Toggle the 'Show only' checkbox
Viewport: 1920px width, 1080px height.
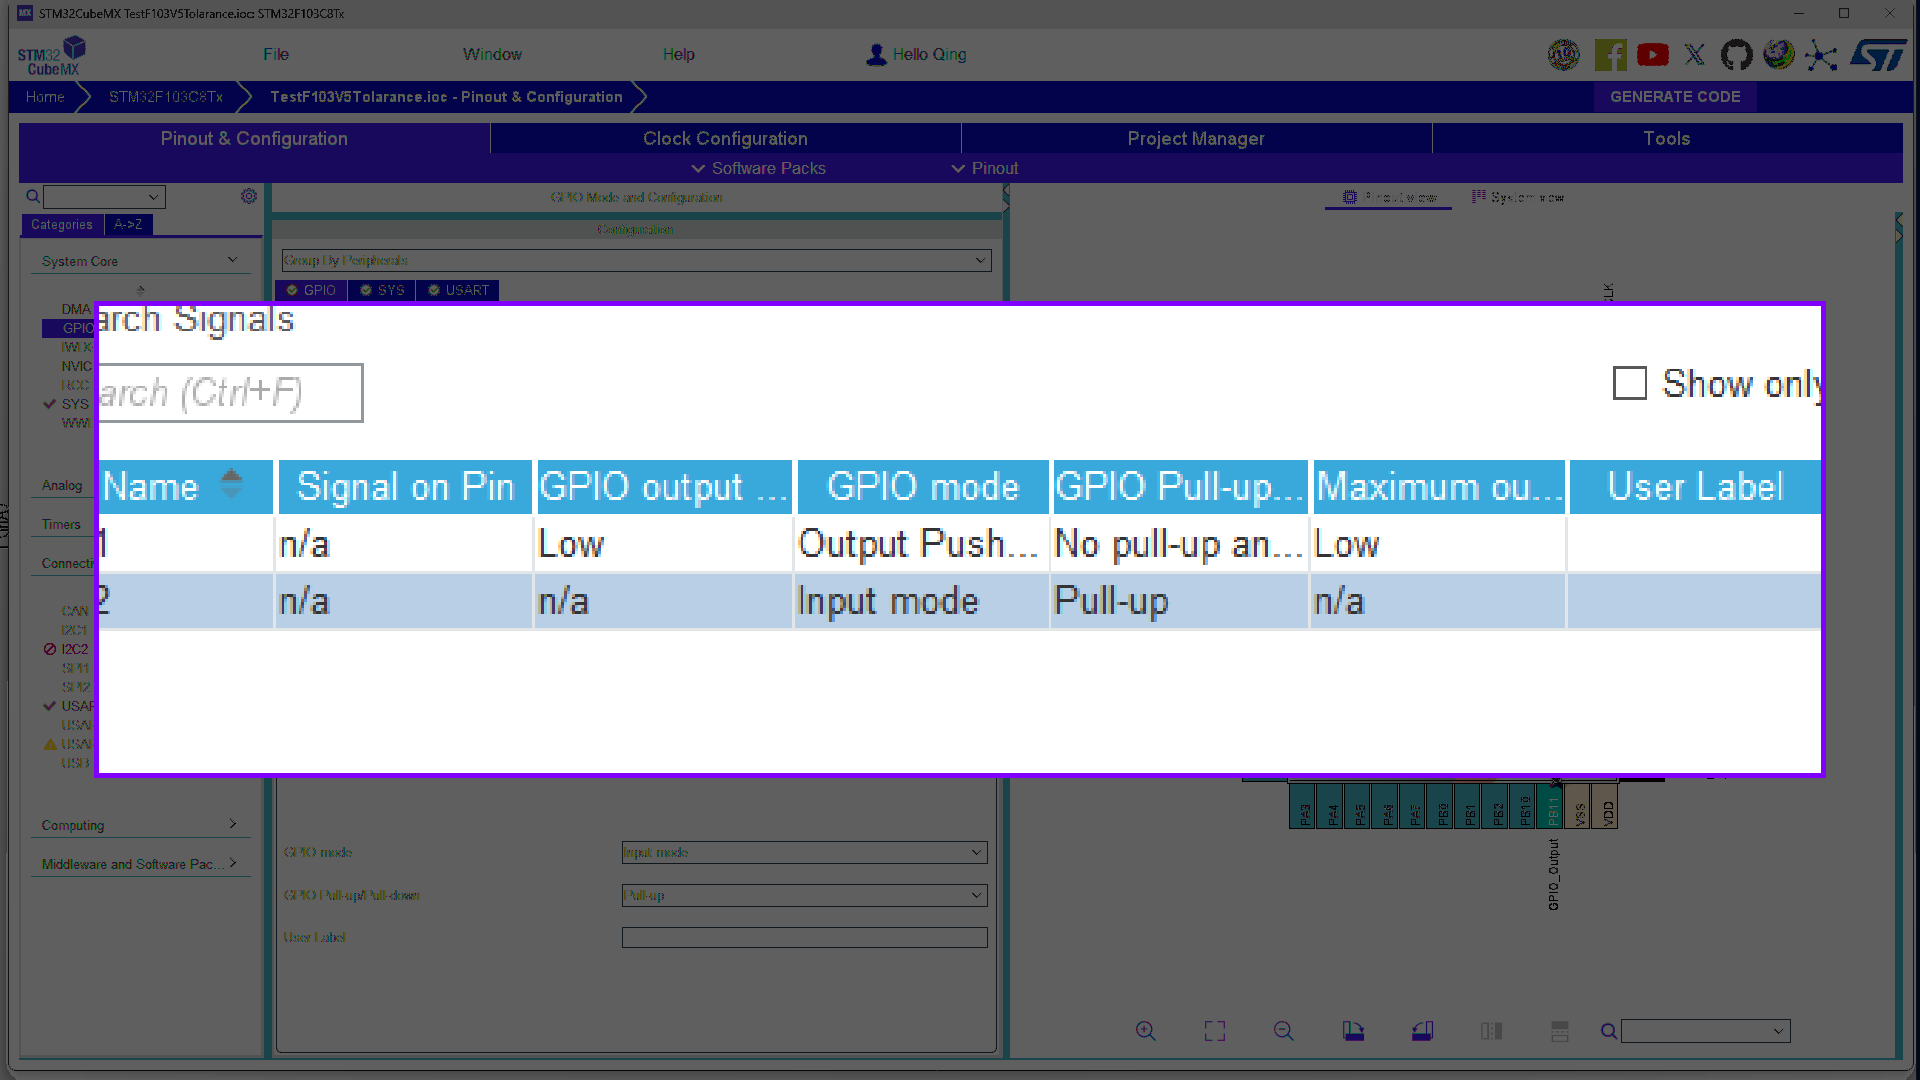1629,383
